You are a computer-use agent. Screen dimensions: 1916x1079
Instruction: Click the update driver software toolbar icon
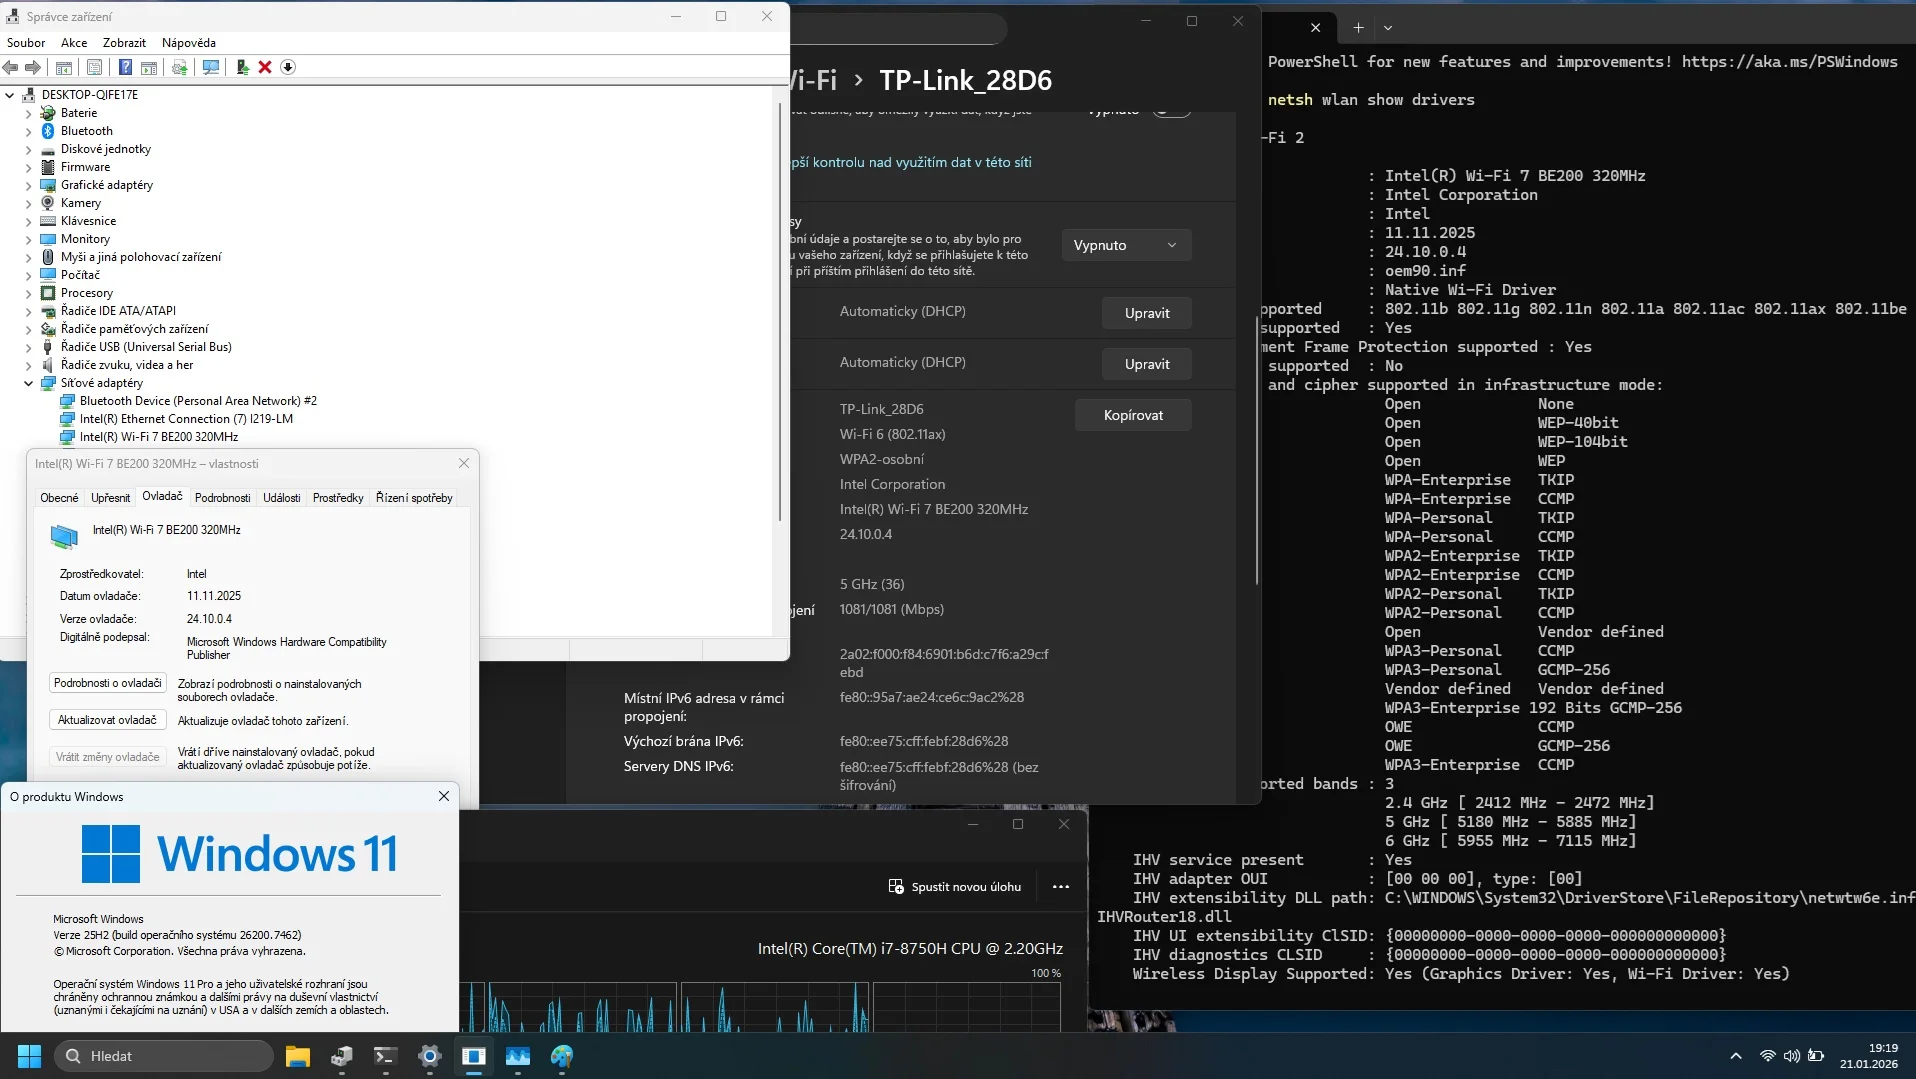click(x=180, y=67)
